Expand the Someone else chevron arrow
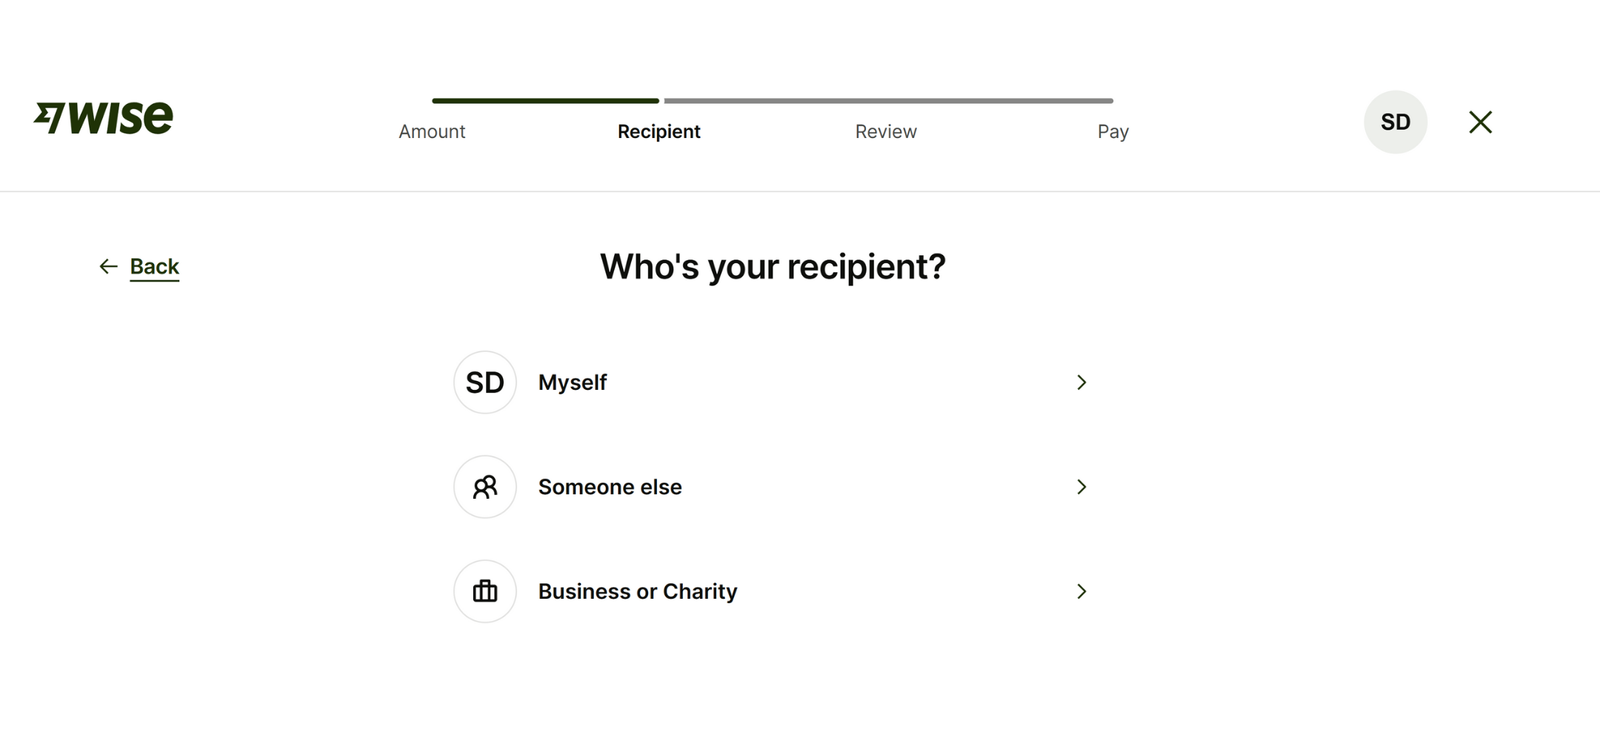The height and width of the screenshot is (739, 1600). [1081, 487]
